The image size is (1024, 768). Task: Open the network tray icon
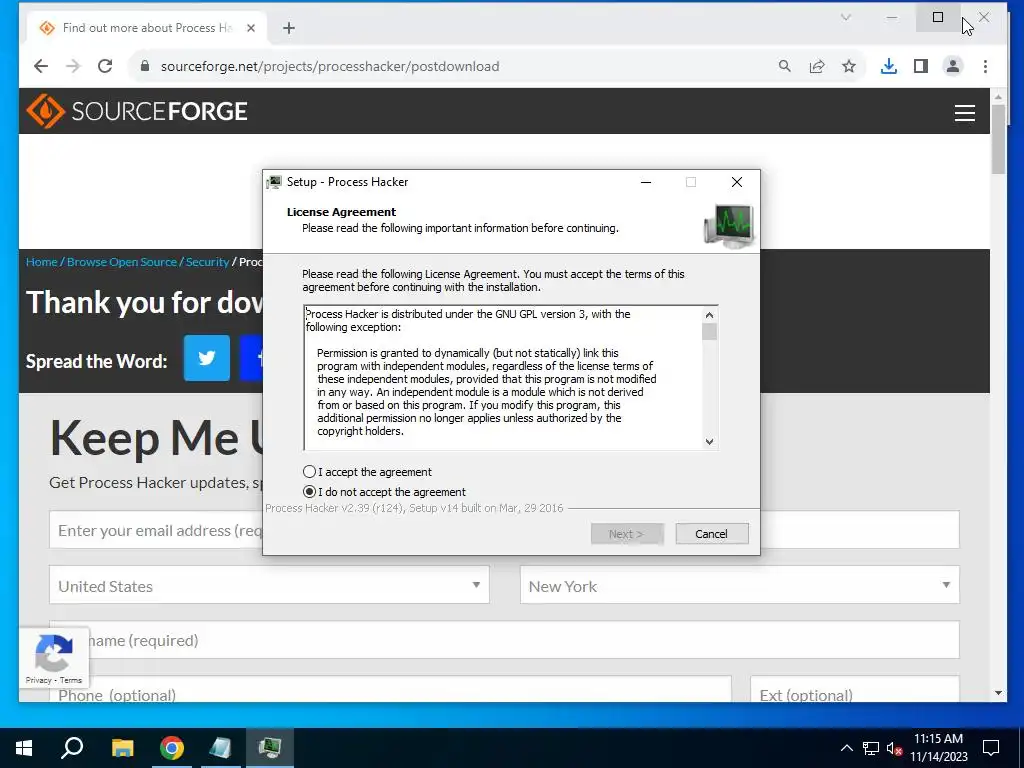click(x=871, y=748)
